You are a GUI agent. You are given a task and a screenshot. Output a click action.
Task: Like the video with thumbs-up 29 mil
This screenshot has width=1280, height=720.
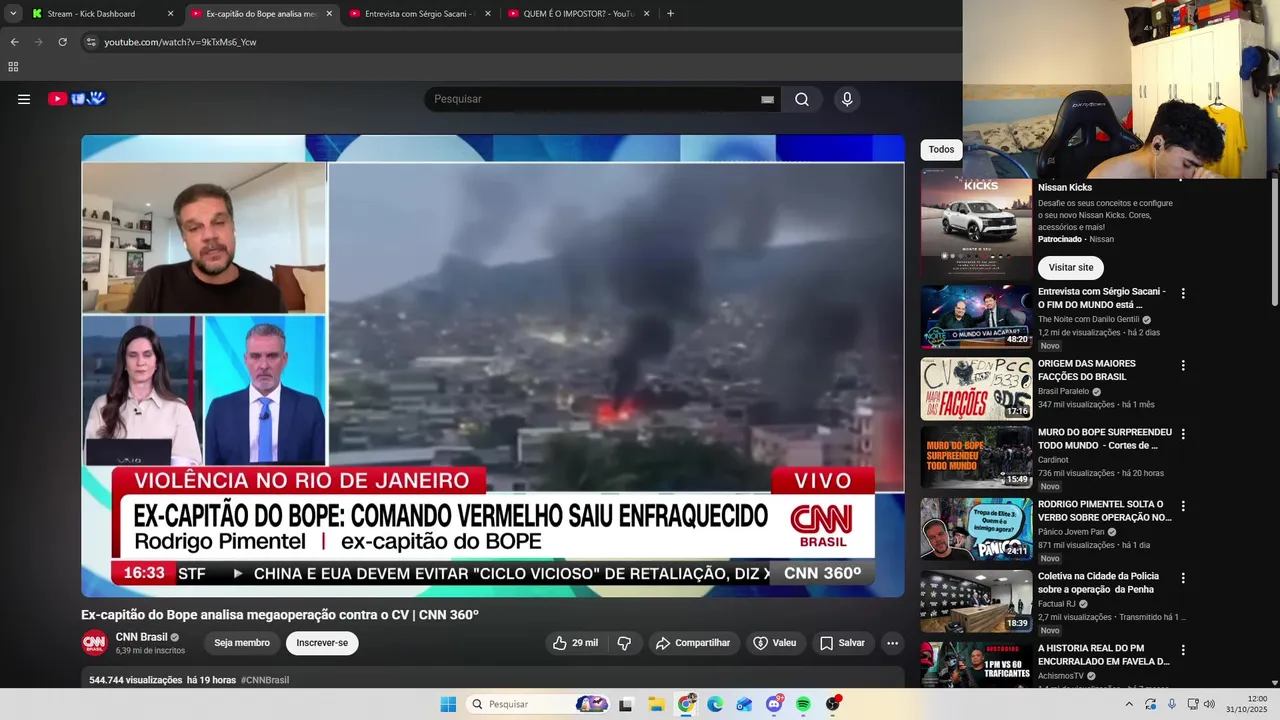point(575,643)
